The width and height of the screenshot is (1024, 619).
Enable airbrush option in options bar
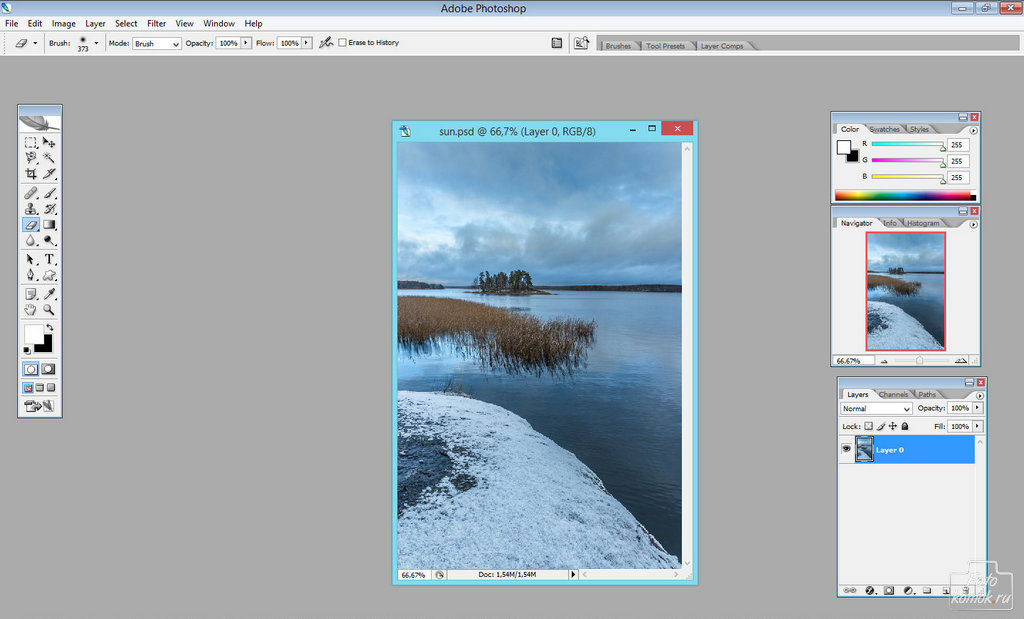click(x=326, y=42)
